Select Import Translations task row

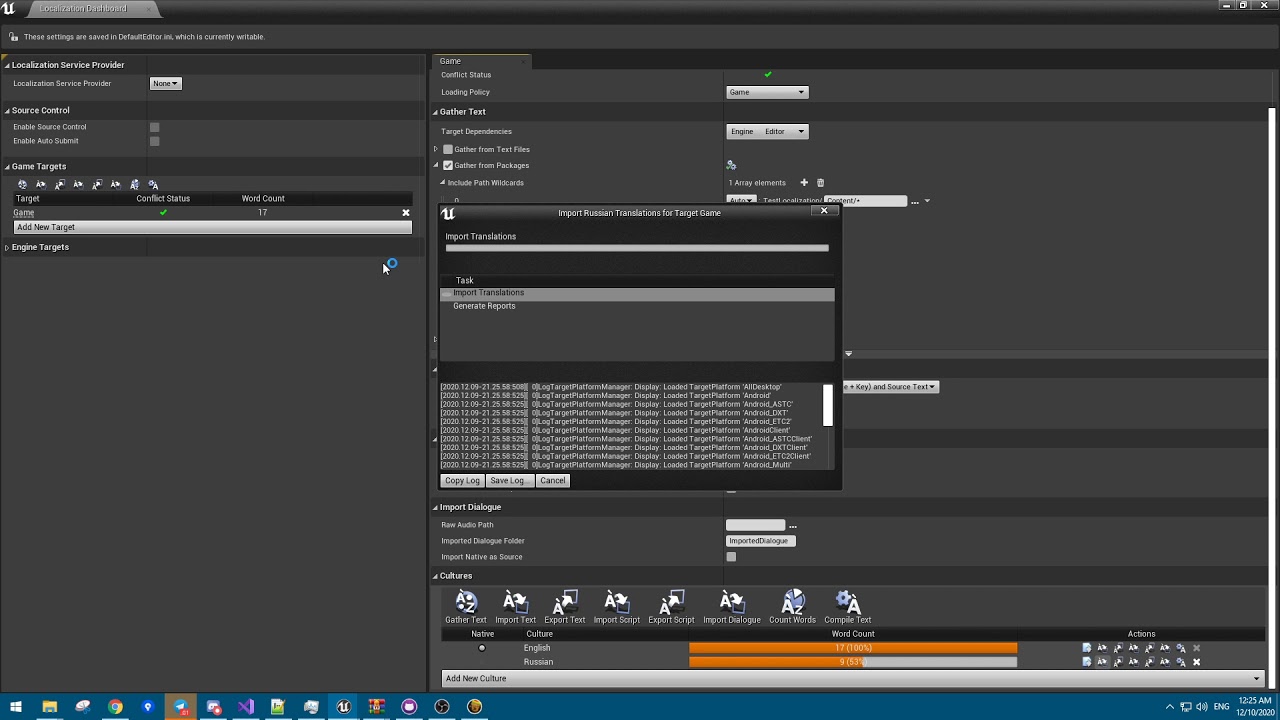(x=637, y=293)
